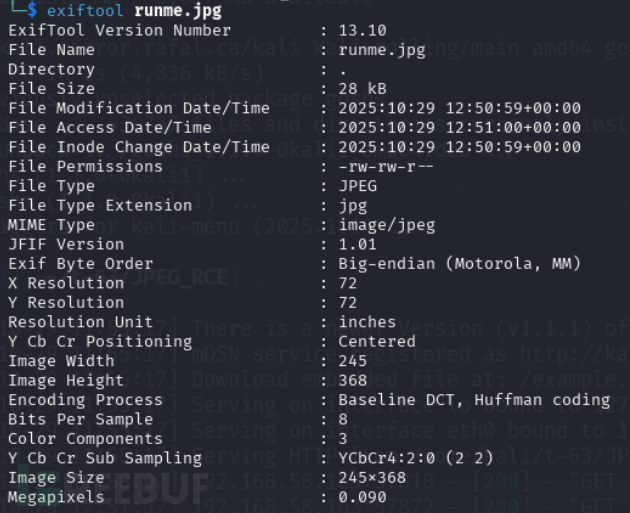Click the Big-endian (Motorola, MM) text
The height and width of the screenshot is (513, 630).
point(459,264)
